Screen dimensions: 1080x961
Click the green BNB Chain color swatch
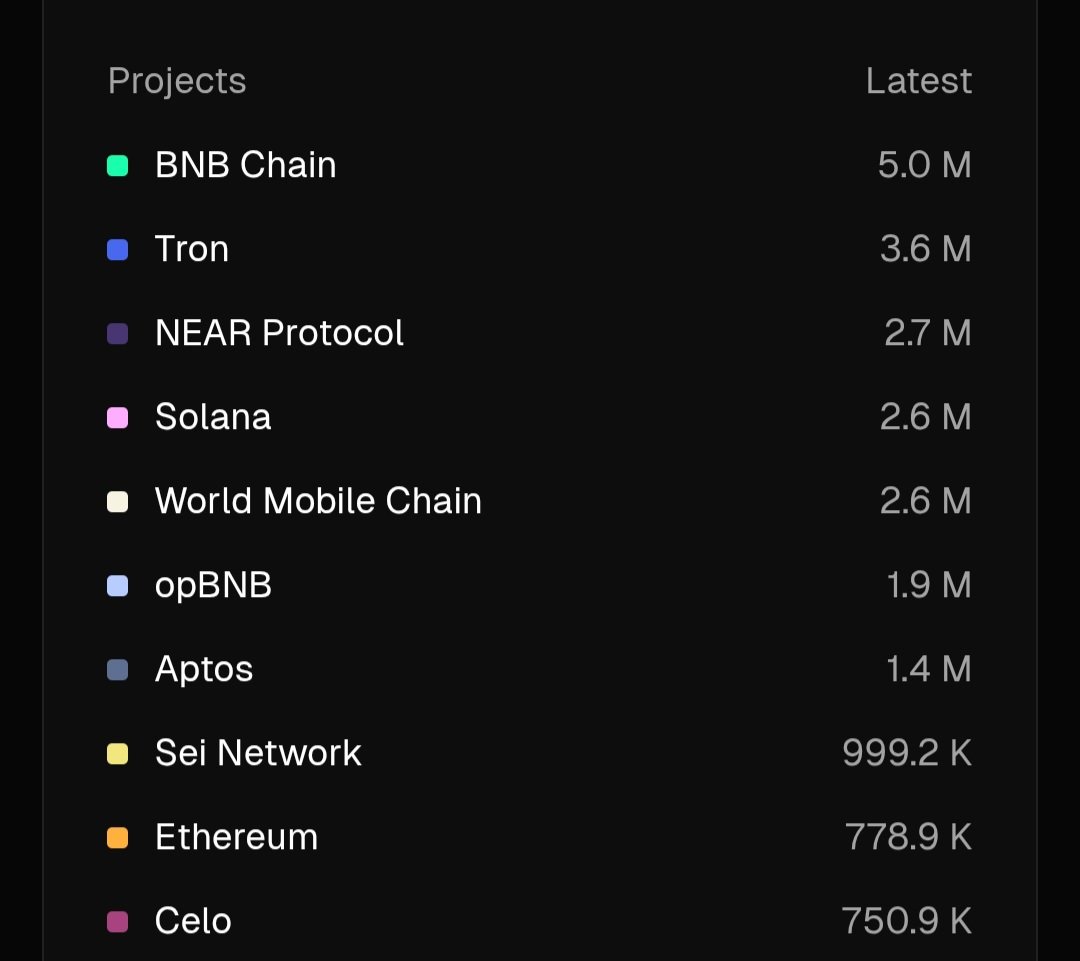coord(118,166)
